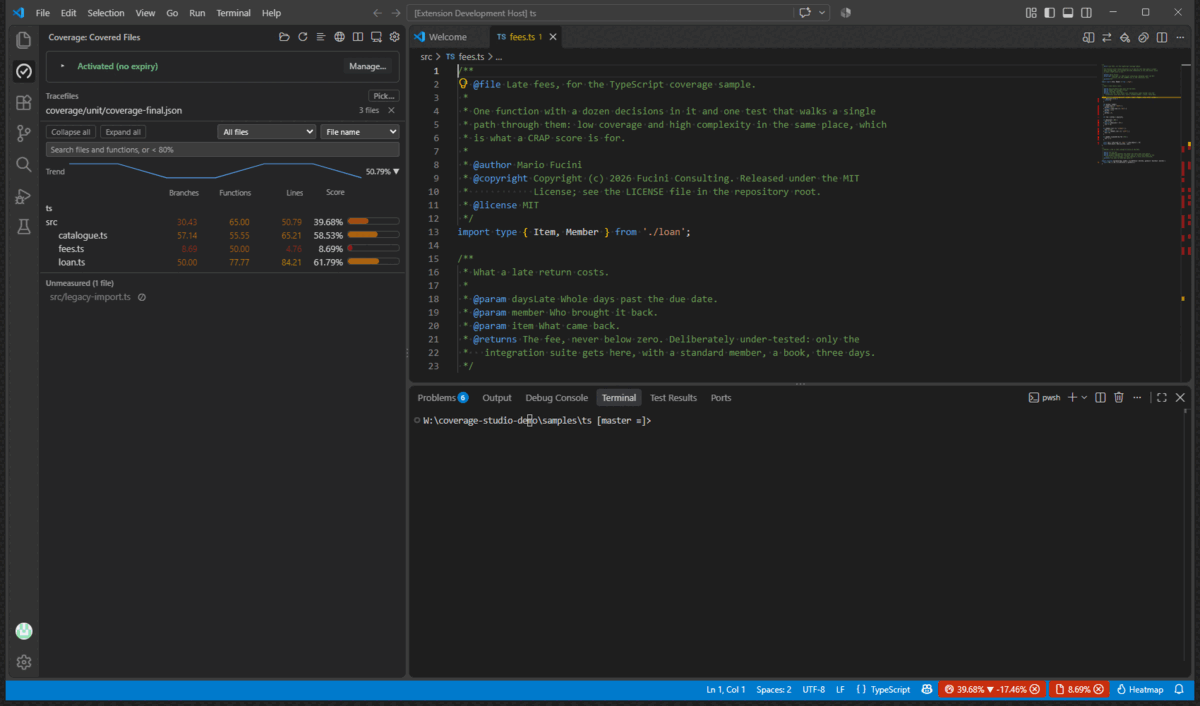This screenshot has height=706, width=1200.
Task: Click the open-folder icon in the Coverage panel header
Action: point(285,37)
